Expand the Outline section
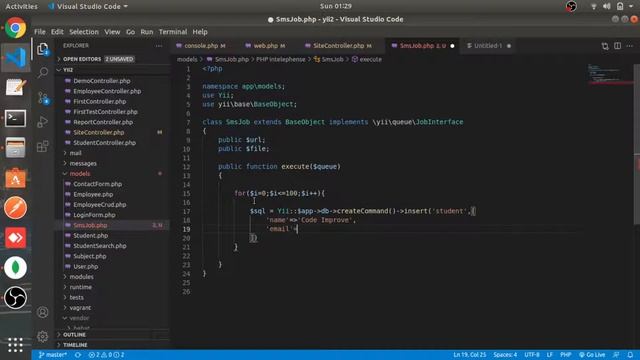 113,335
